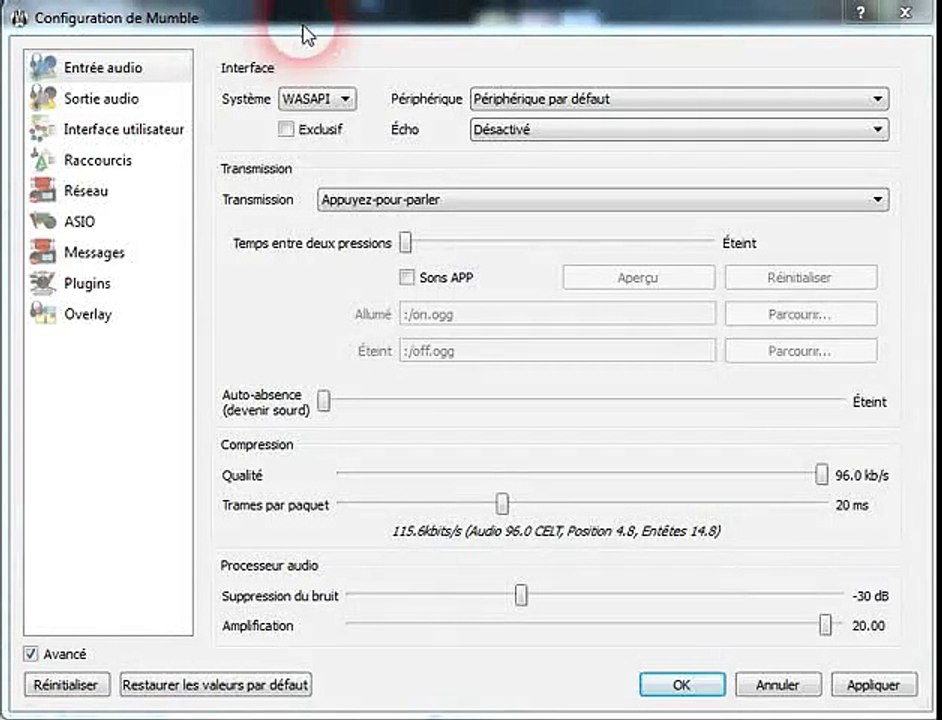Click the Allumé :/on.ogg field
This screenshot has height=720, width=942.
[558, 314]
